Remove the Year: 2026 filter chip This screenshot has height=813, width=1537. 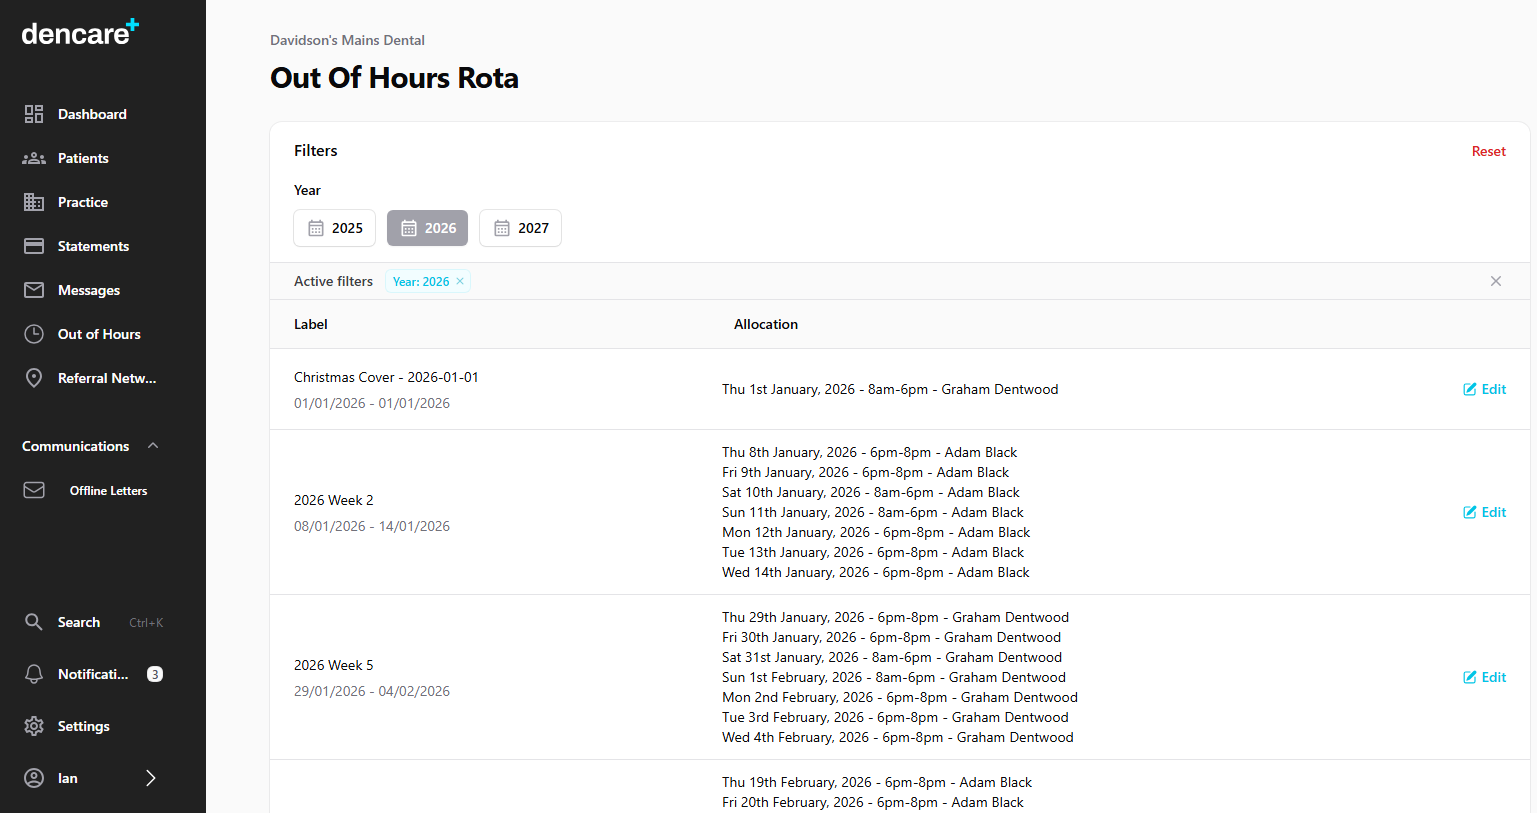click(459, 281)
